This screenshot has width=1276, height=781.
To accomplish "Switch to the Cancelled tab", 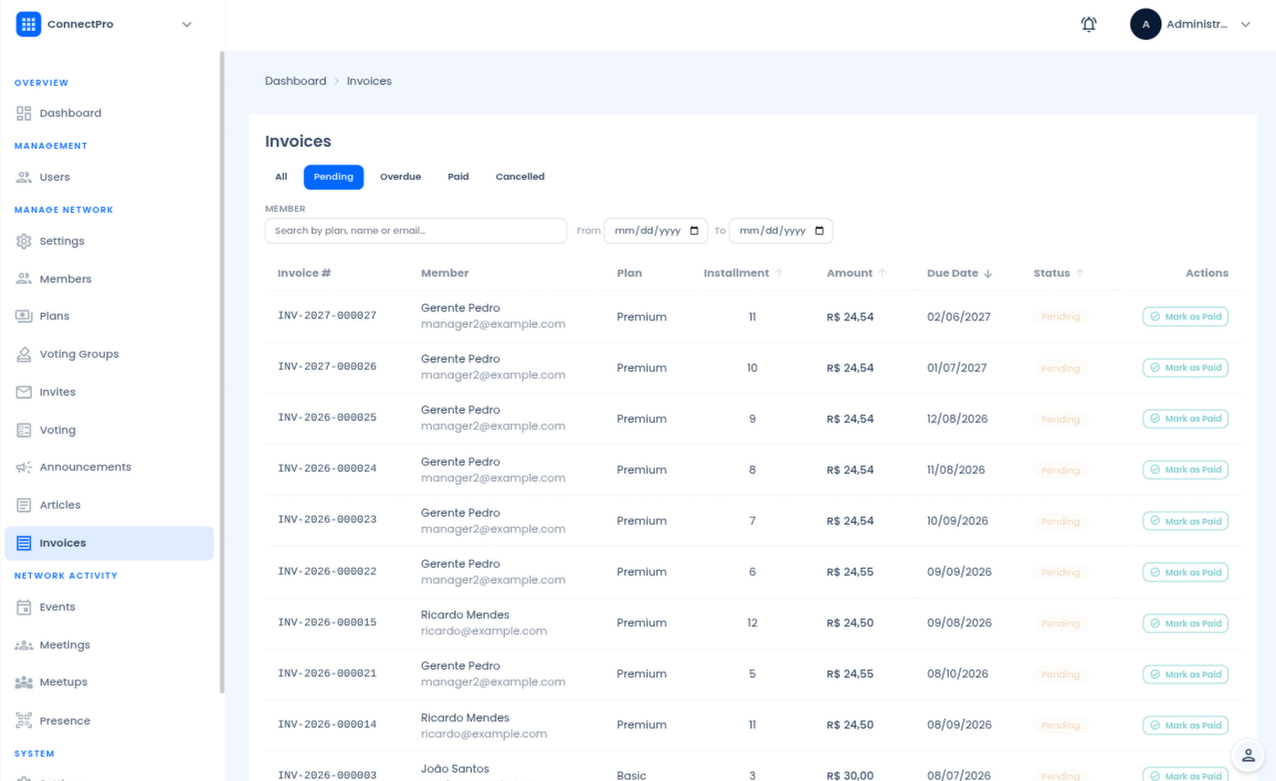I will pyautogui.click(x=520, y=177).
